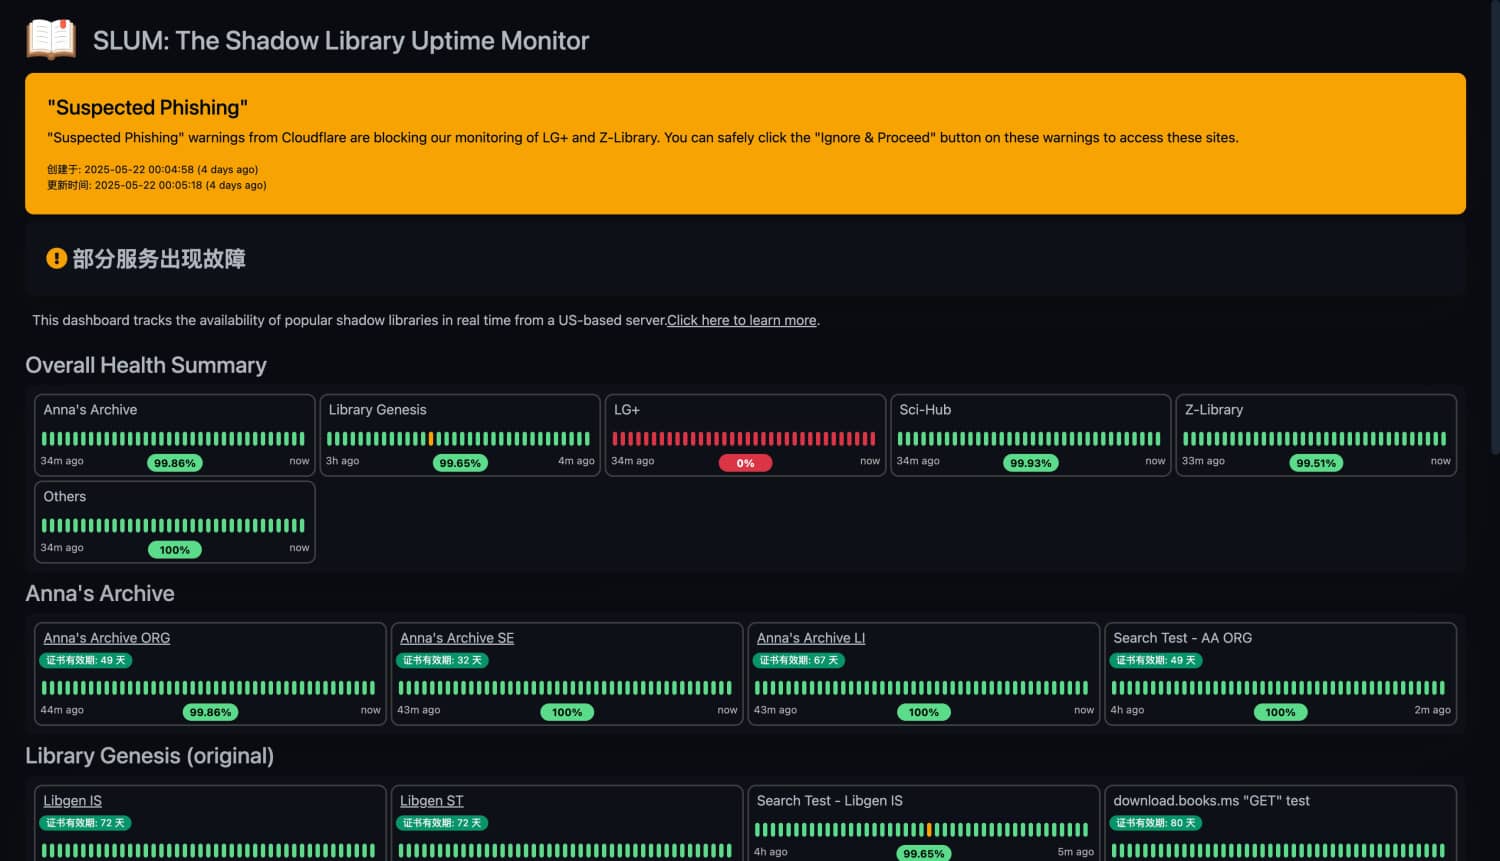This screenshot has height=861, width=1500.
Task: Click the Search Test - Libgen IS title
Action: 830,801
